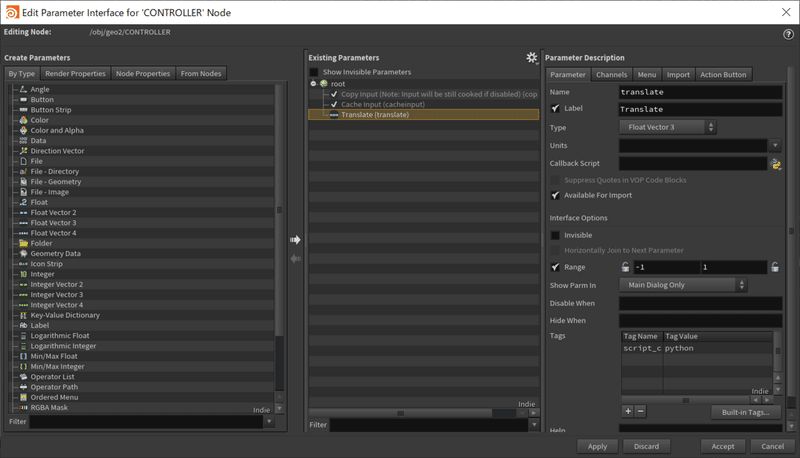Toggle the Range maximum lock
The height and width of the screenshot is (458, 800).
(775, 267)
